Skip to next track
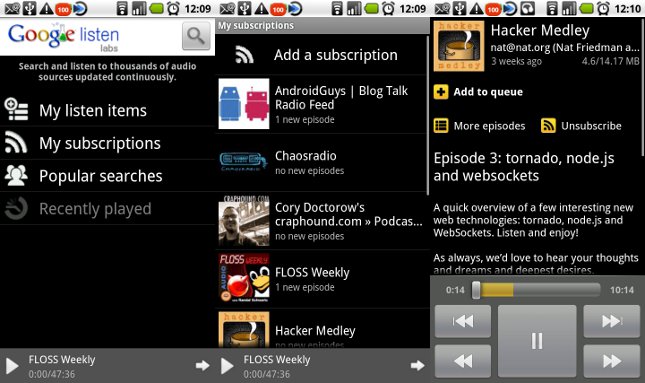This screenshot has width=645, height=383. (612, 321)
